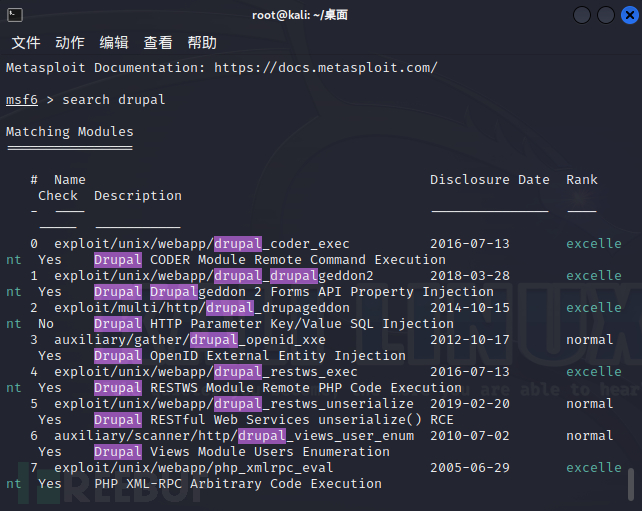The image size is (642, 511).
Task: Click the date 2019-02-20
Action: [x=470, y=403]
